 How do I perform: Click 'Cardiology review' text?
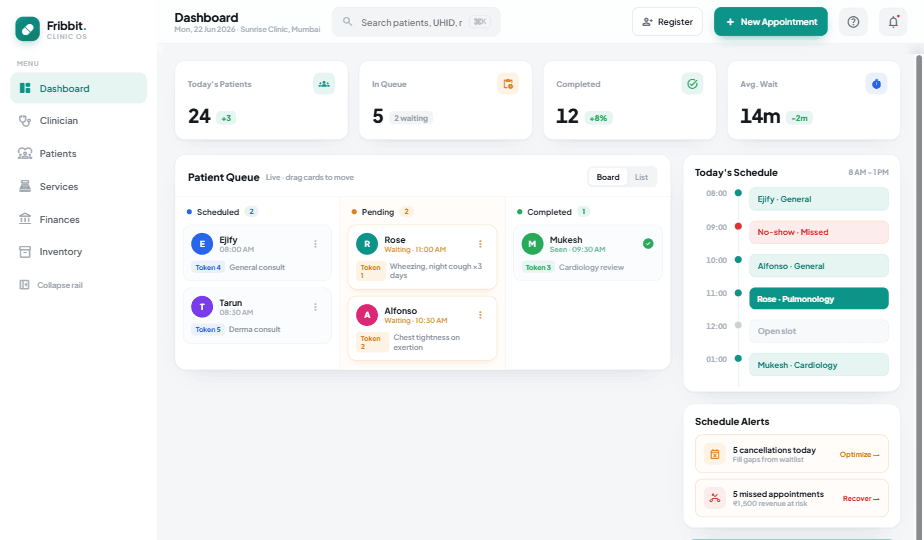(591, 268)
